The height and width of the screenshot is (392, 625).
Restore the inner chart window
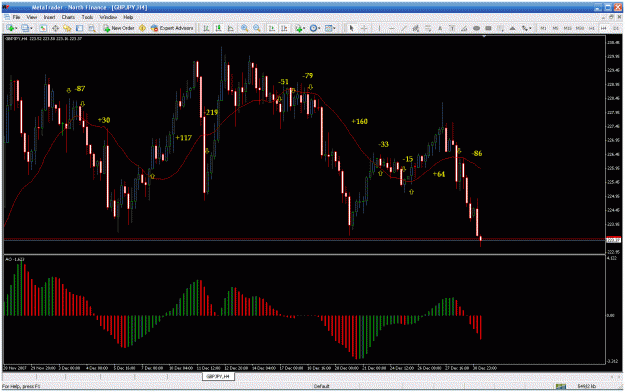tap(611, 17)
